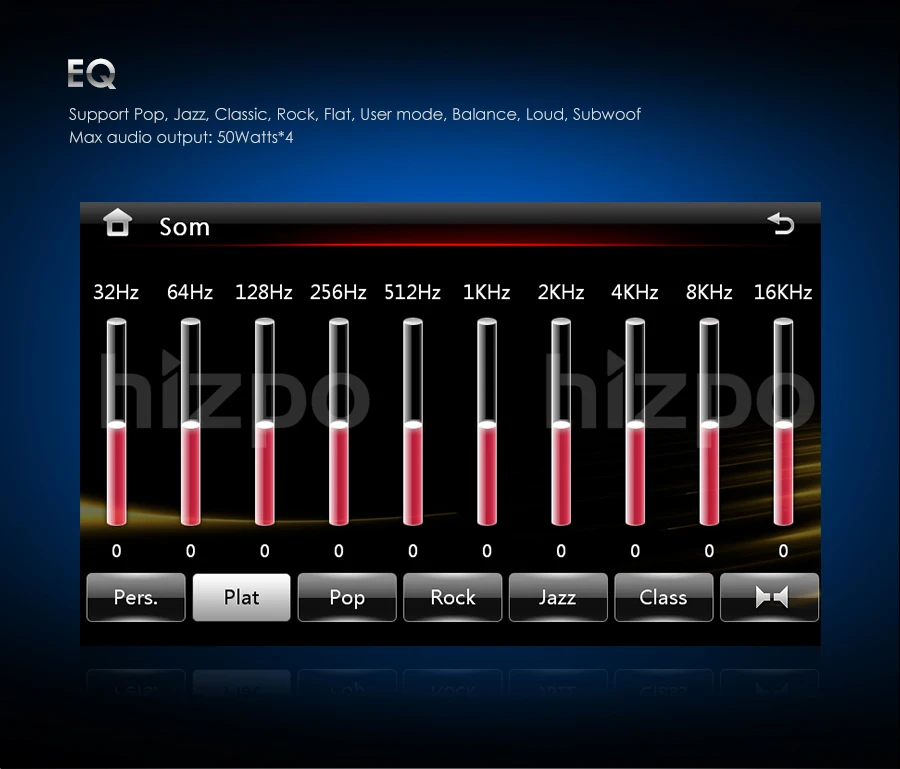Apply the Jazz preset
Image resolution: width=900 pixels, height=769 pixels.
[558, 597]
